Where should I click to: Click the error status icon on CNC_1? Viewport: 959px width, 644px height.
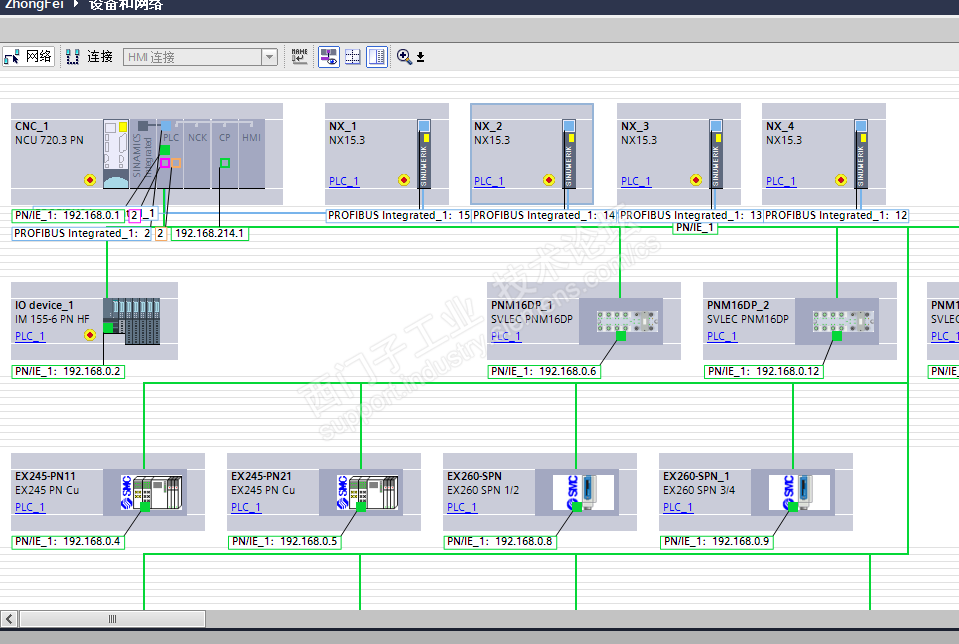pyautogui.click(x=90, y=180)
